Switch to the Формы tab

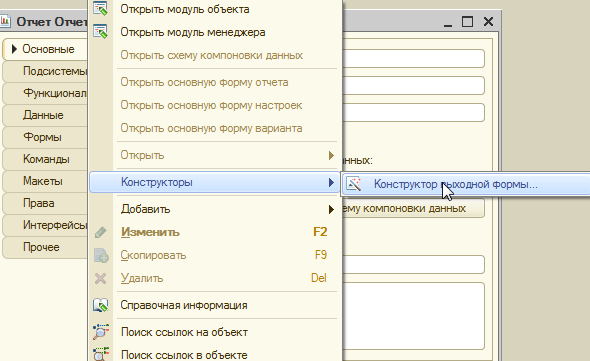pos(45,137)
